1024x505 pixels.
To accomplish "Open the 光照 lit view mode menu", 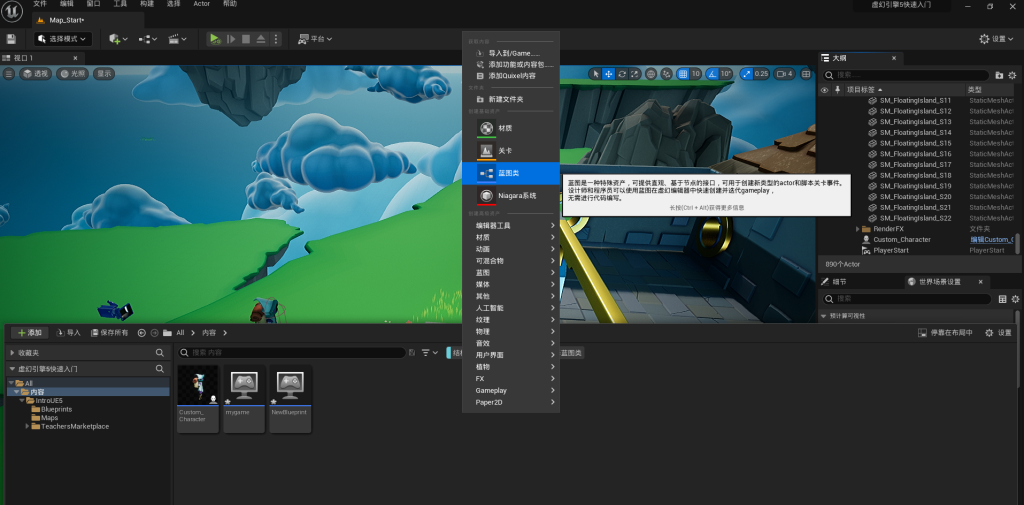I will coord(72,74).
